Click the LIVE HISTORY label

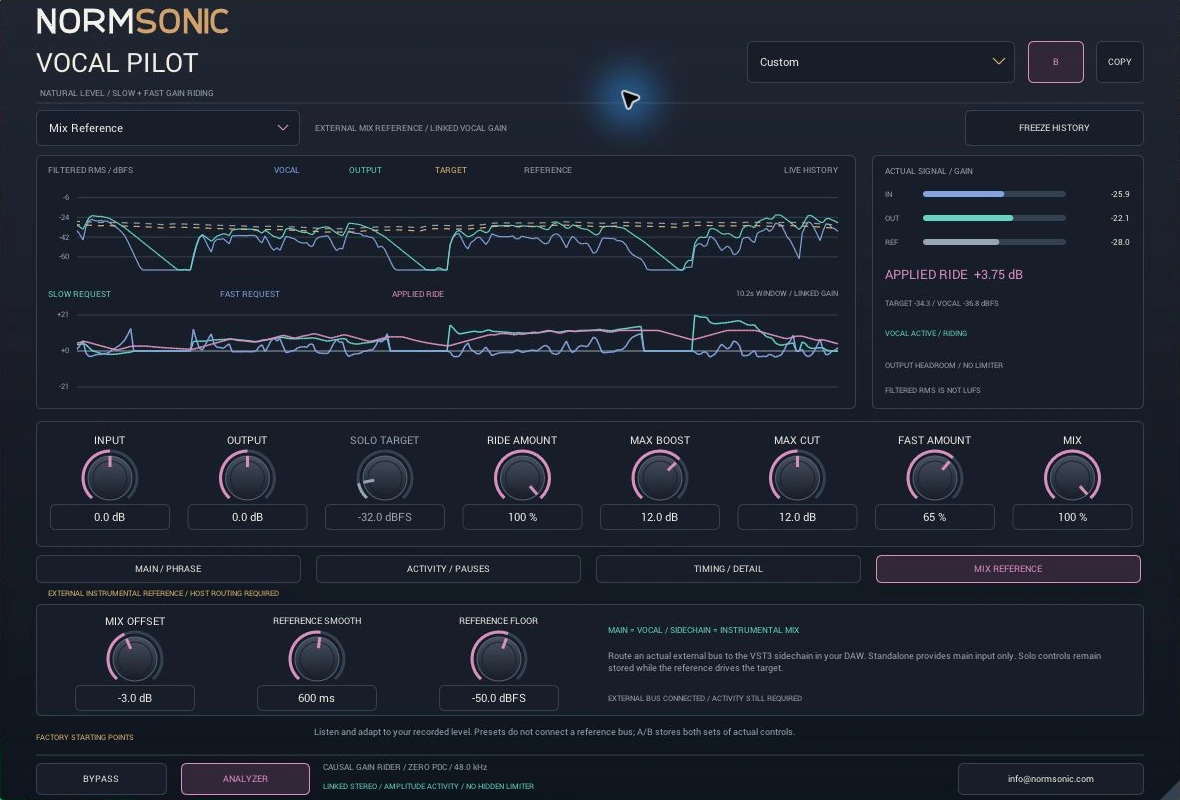[810, 170]
